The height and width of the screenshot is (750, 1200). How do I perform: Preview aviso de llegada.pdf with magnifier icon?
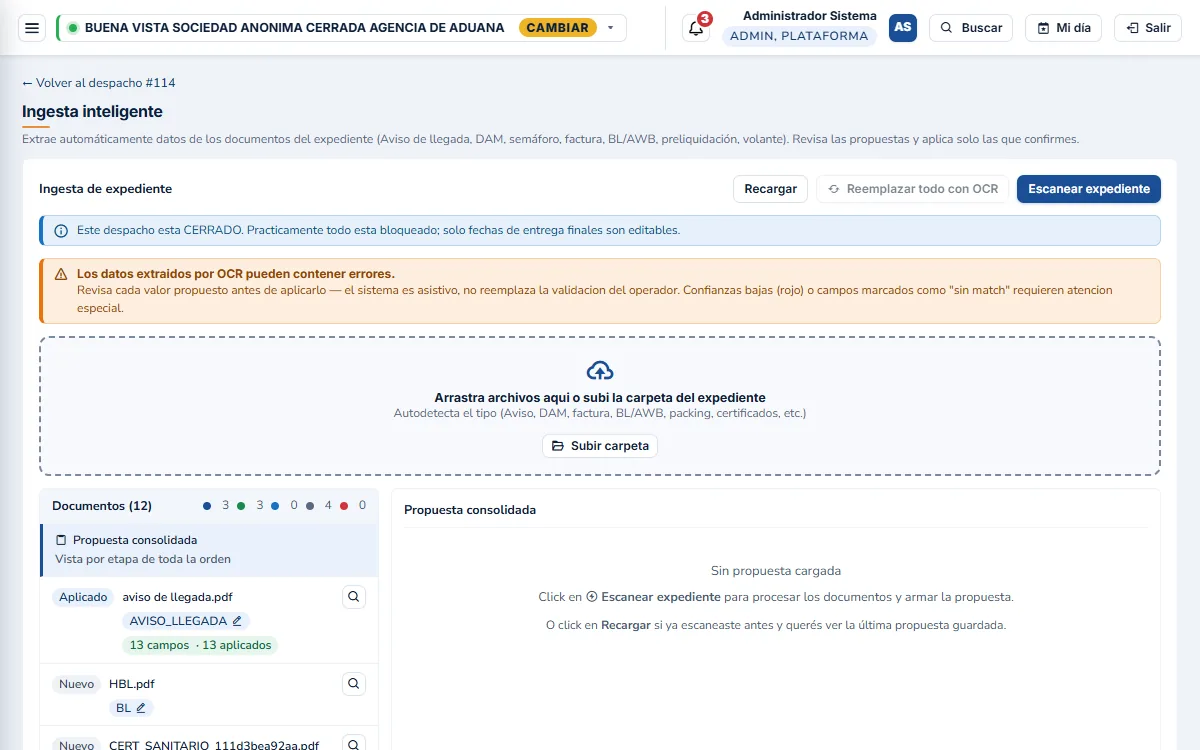point(353,597)
